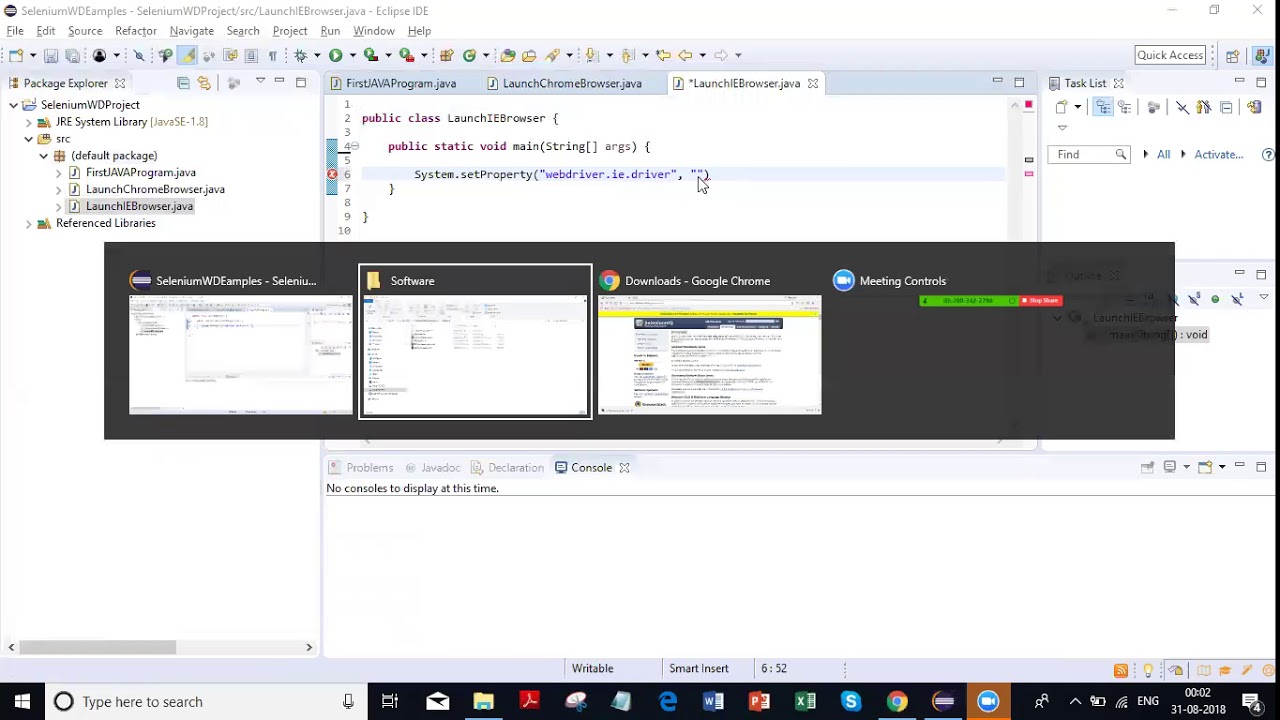1280x720 pixels.
Task: Toggle Hide Completed Tasks icon
Action: (x=1182, y=107)
